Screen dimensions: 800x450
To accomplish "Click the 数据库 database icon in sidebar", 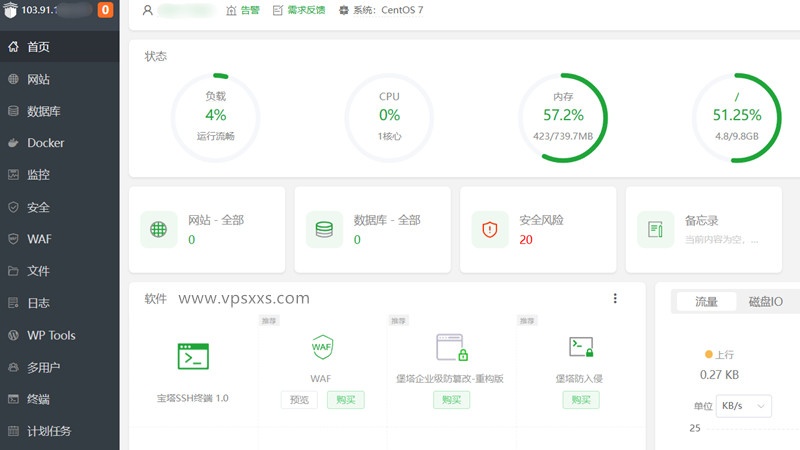I will tap(14, 111).
